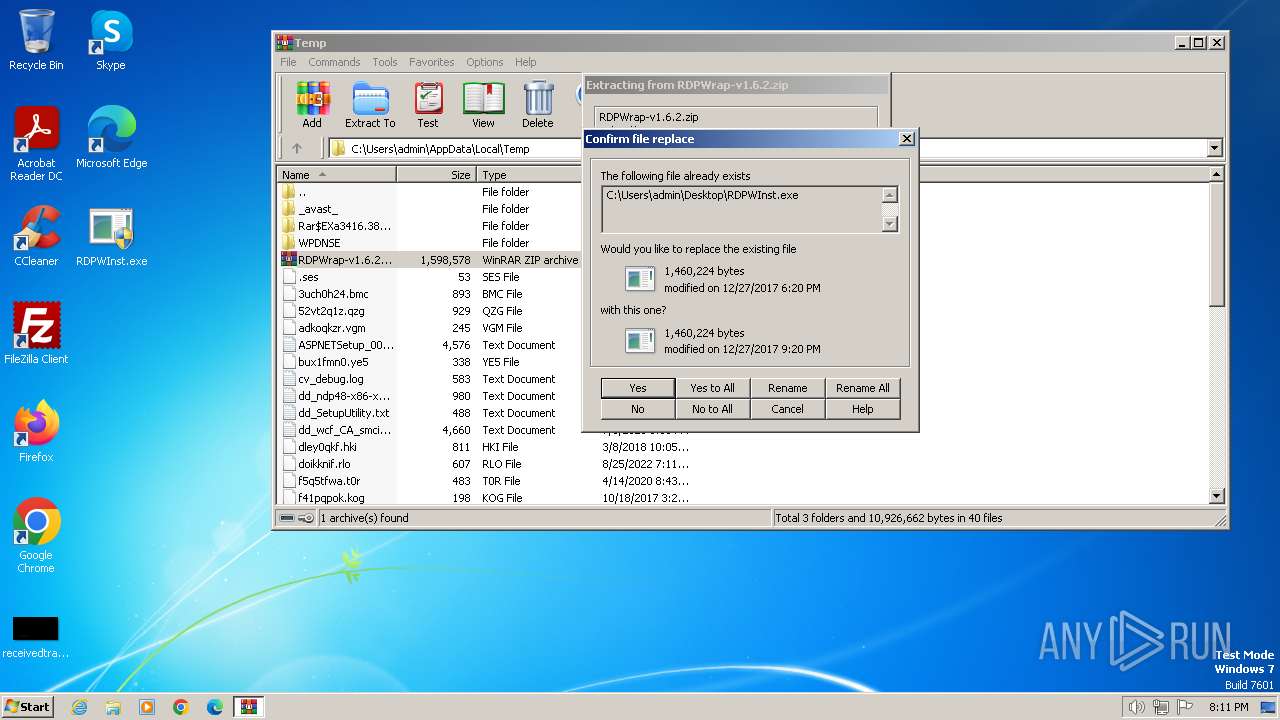Select the dd_SetupUtility.txt file row

pyautogui.click(x=430, y=413)
